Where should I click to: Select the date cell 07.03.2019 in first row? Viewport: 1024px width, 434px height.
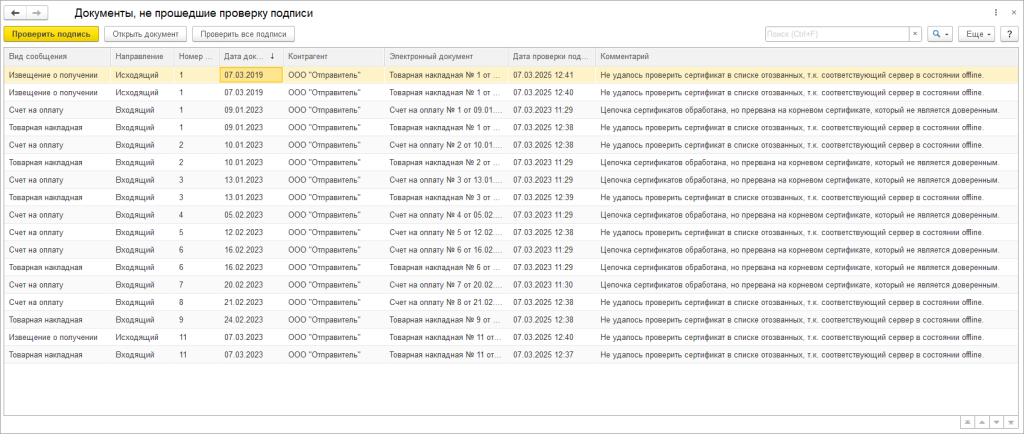tap(243, 74)
